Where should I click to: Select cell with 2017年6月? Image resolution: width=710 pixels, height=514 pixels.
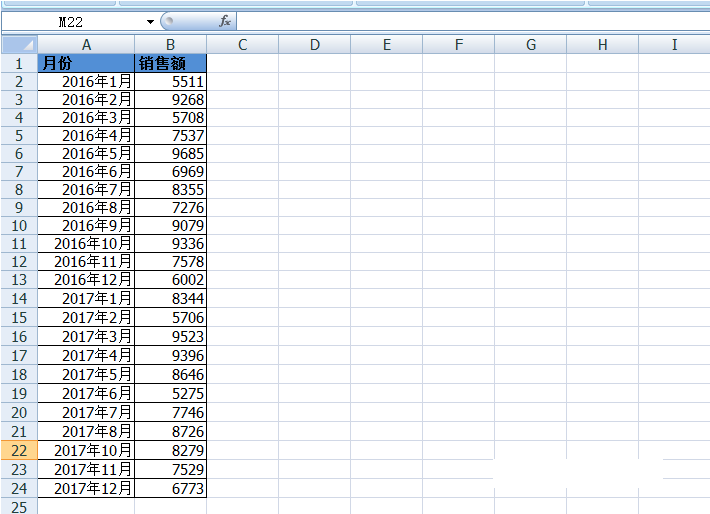pos(86,394)
